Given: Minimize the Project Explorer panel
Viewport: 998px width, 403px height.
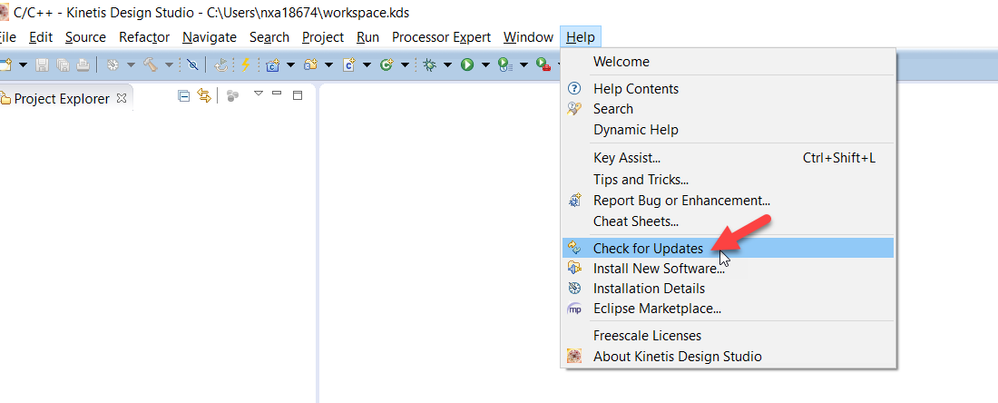Looking at the screenshot, I should (x=277, y=94).
